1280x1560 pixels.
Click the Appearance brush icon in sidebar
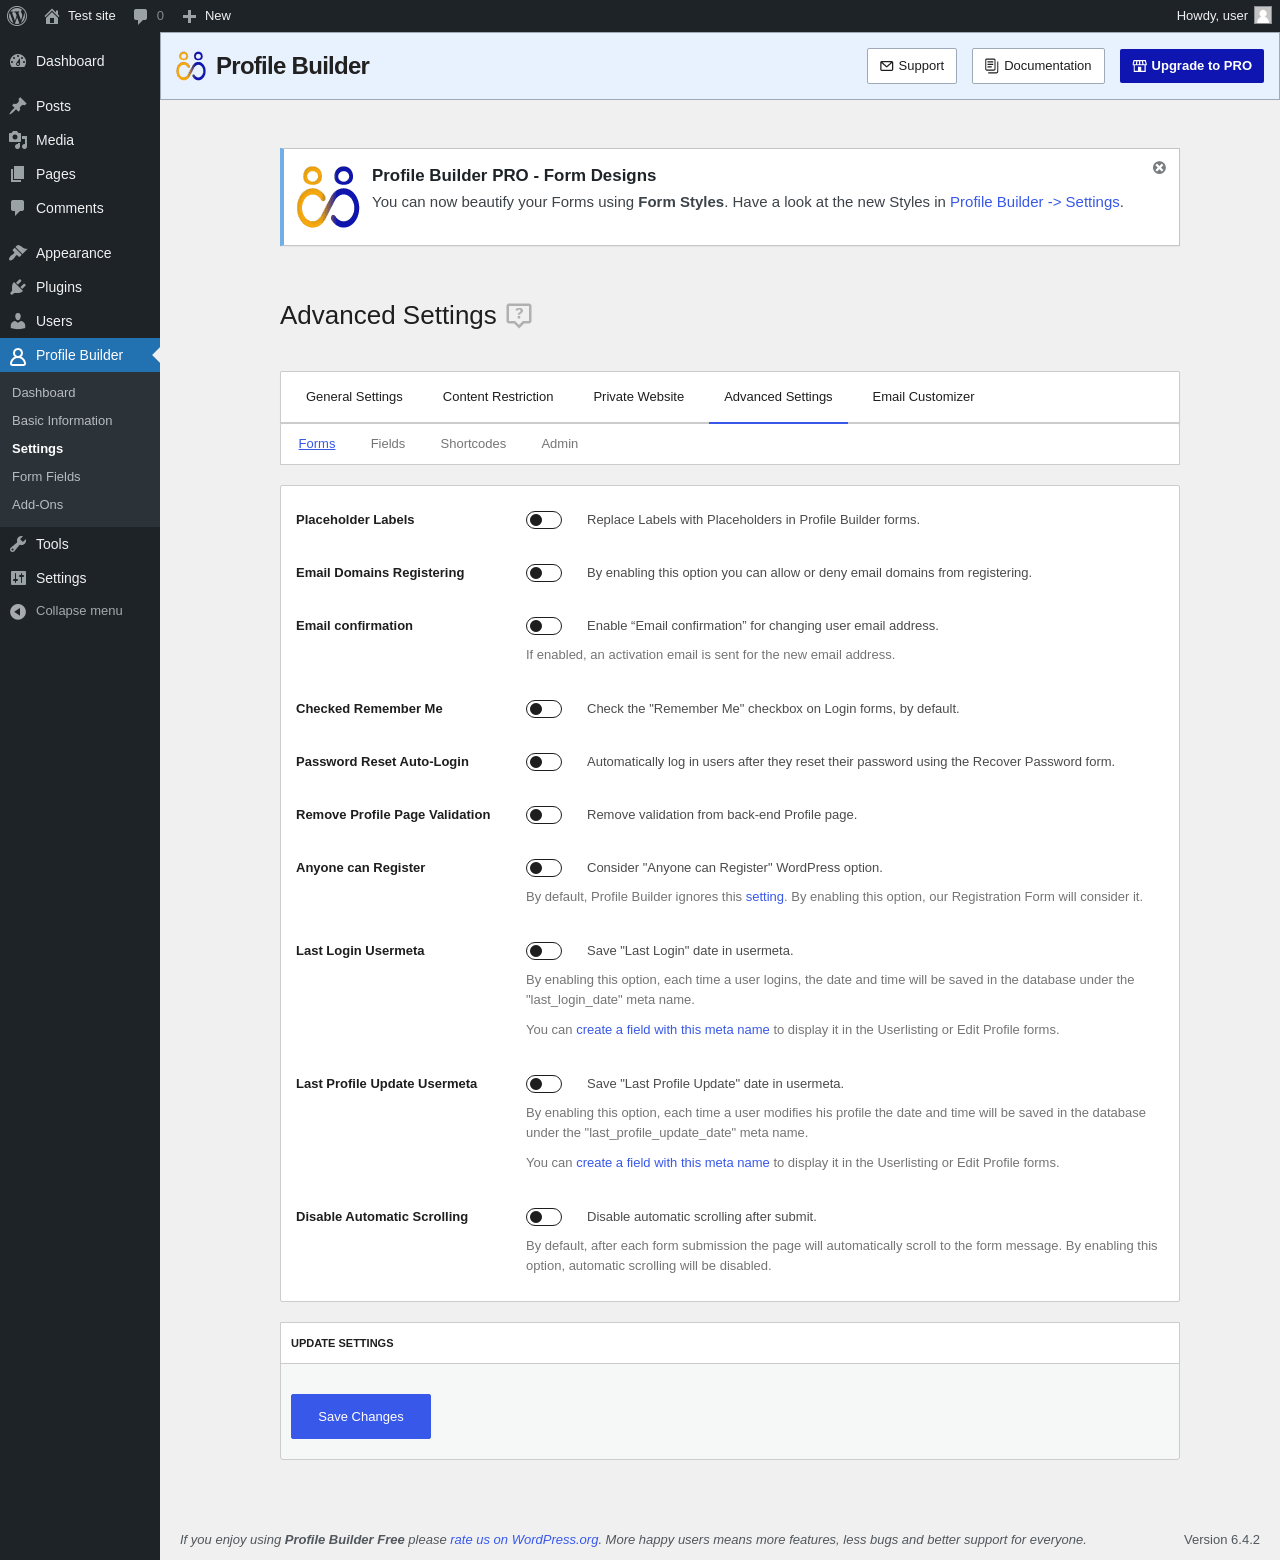pos(18,253)
